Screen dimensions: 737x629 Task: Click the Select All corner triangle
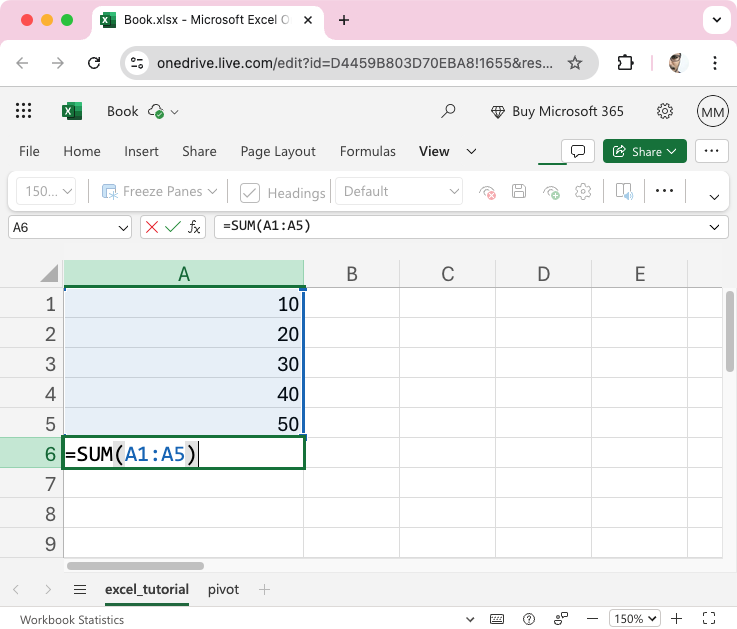(49, 274)
